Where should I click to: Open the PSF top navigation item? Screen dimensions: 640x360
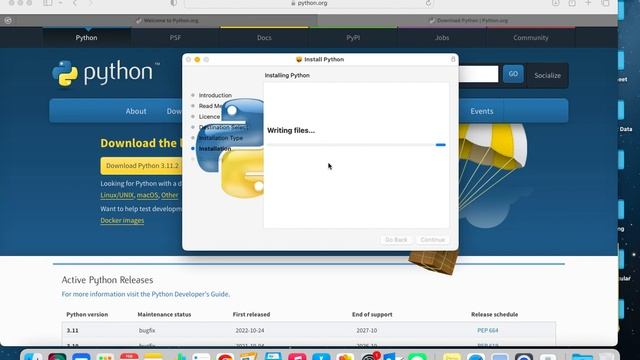175,38
